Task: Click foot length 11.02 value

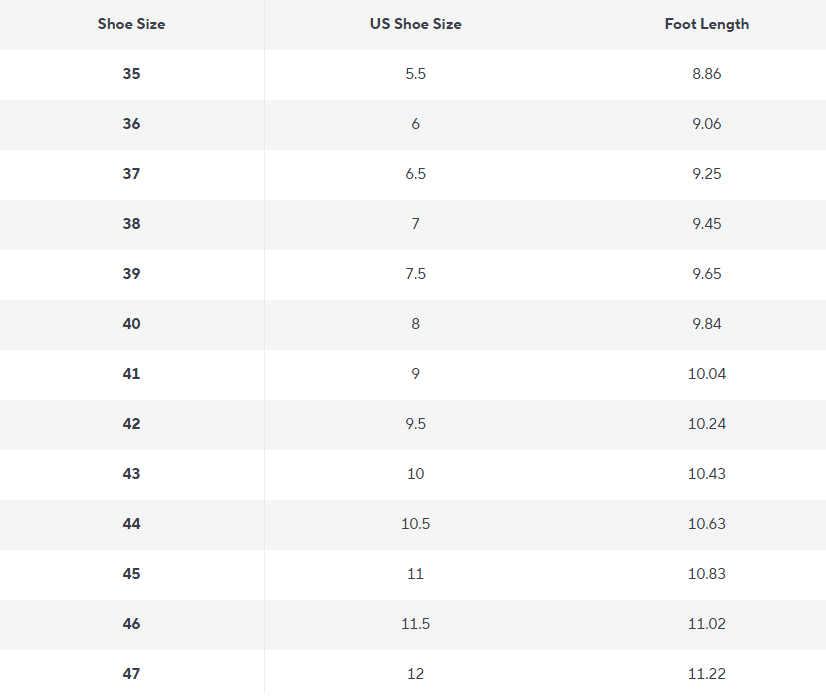Action: pos(707,624)
